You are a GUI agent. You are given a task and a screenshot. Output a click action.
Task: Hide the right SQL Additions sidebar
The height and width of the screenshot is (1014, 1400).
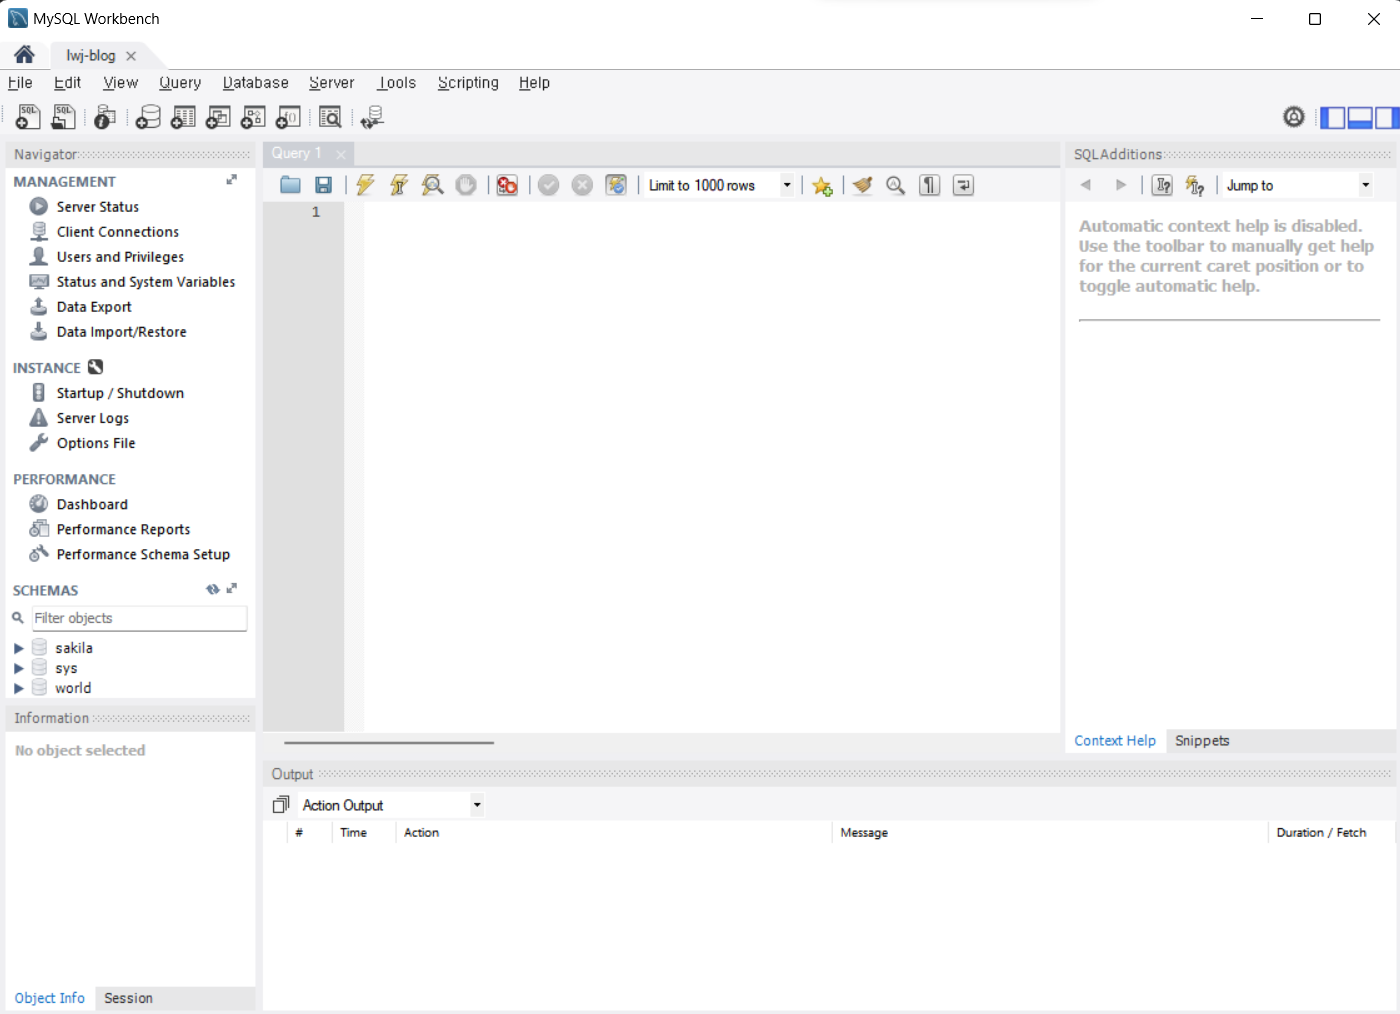[1387, 118]
